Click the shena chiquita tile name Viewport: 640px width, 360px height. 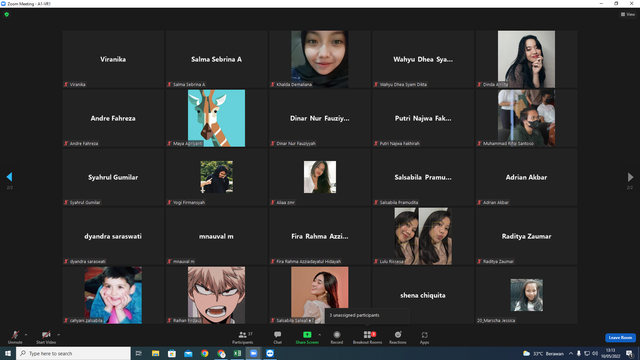pos(422,295)
